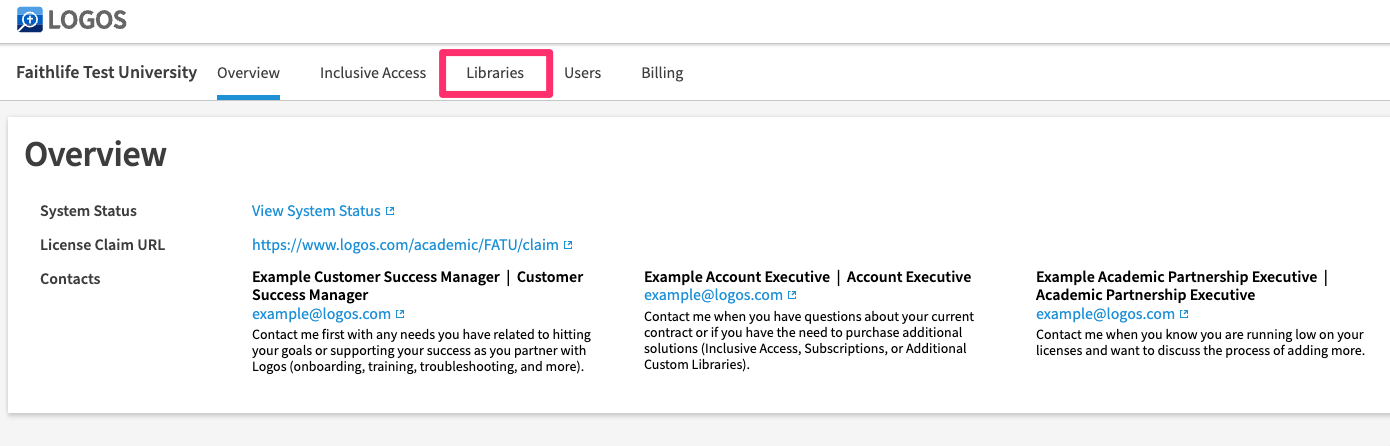1390x446 pixels.
Task: Go to the Users tab
Action: click(x=583, y=73)
